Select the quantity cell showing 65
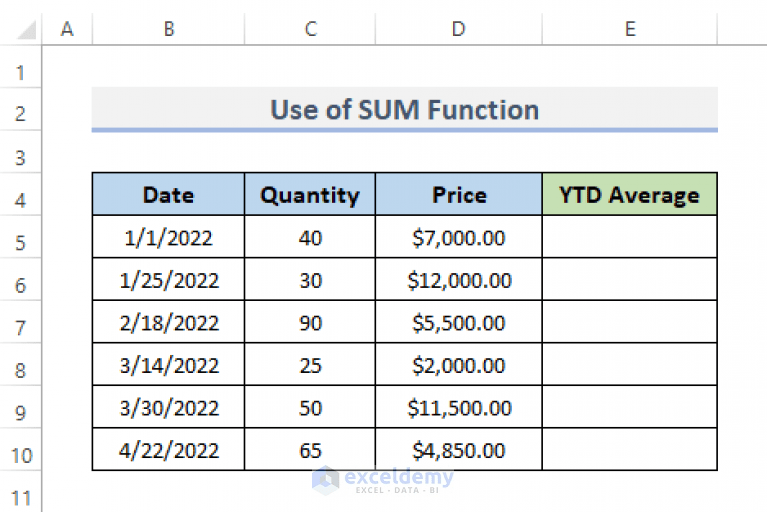The image size is (767, 512). click(310, 449)
